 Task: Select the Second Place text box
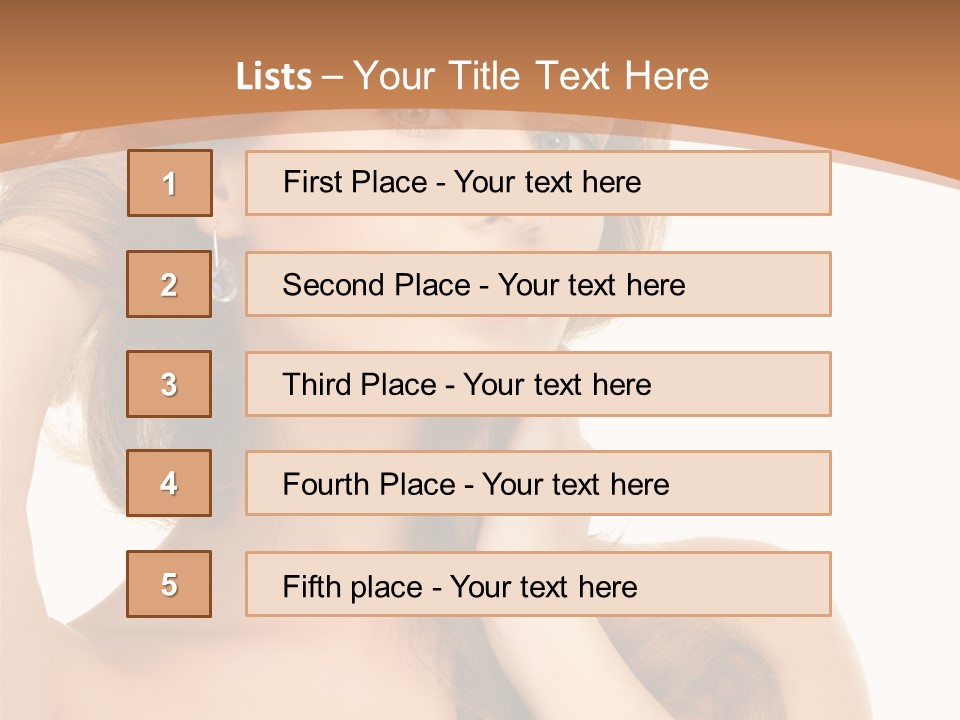[538, 284]
